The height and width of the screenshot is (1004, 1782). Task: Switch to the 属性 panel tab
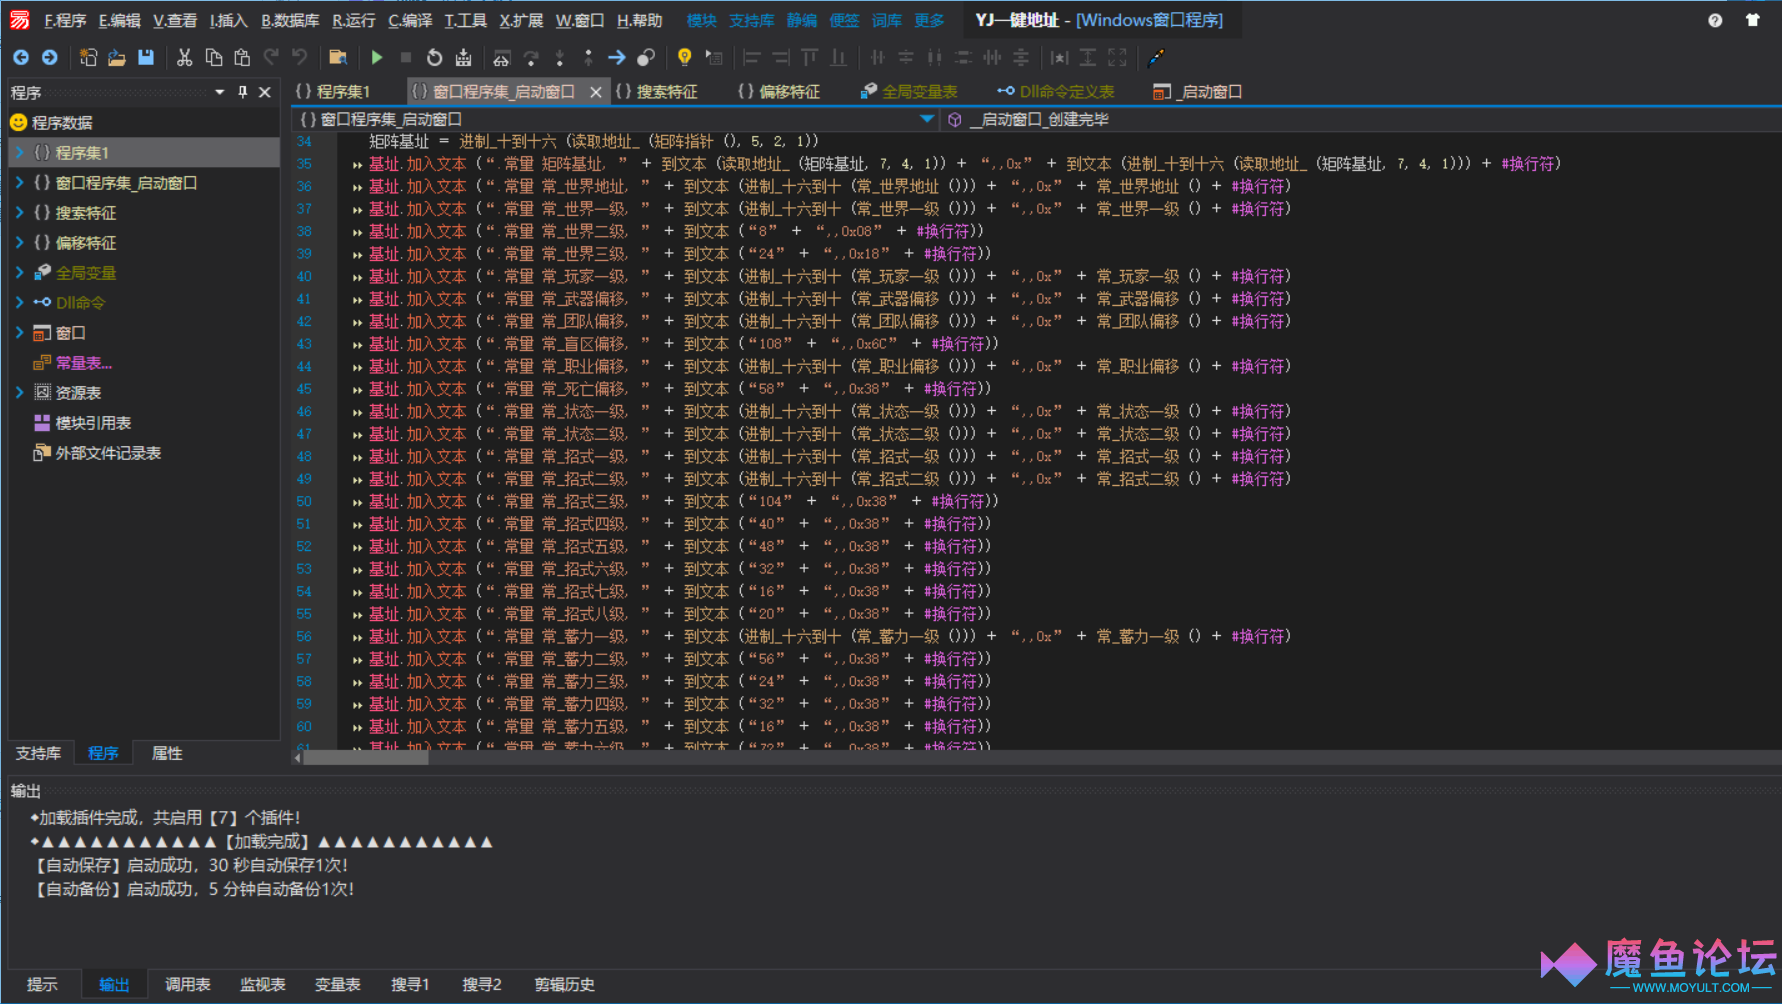166,753
